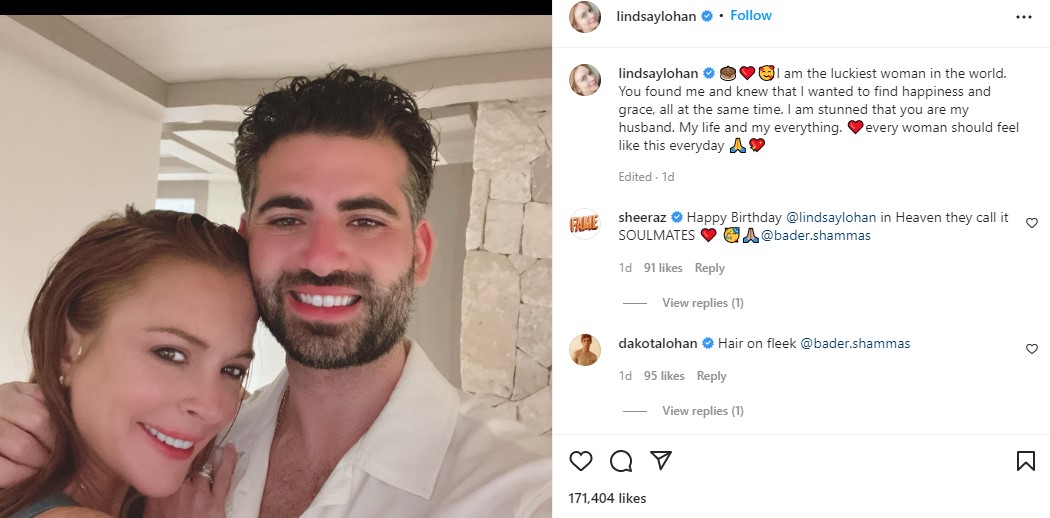Open the @bader.shammas mention in dakotalohan's comment

855,343
